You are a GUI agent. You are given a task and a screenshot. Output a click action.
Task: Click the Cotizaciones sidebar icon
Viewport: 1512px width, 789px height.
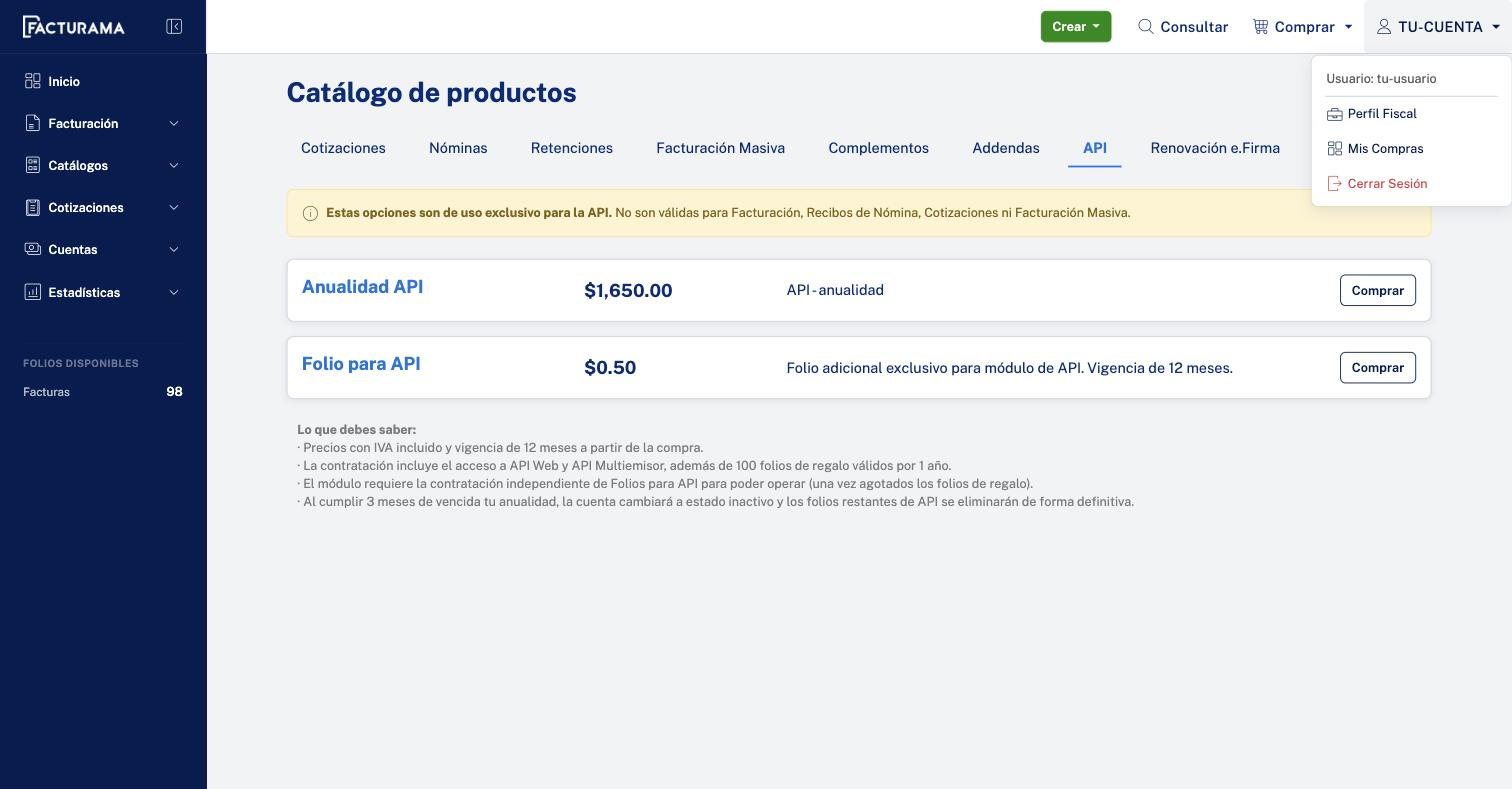(33, 207)
